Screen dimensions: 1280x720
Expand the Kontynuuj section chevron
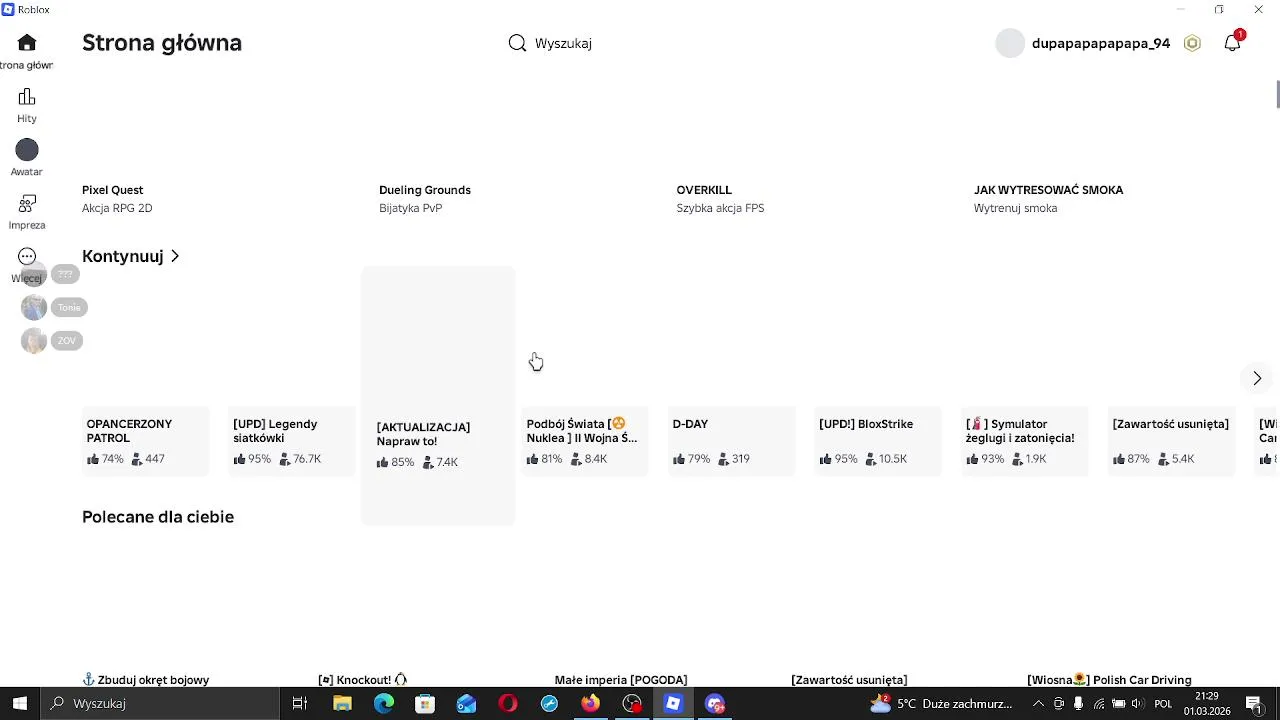pyautogui.click(x=175, y=256)
